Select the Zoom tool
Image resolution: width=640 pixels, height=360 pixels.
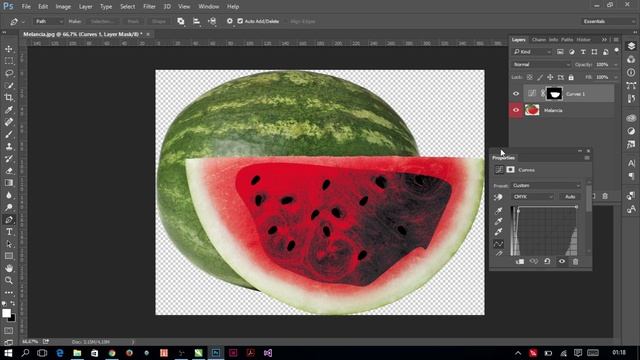coord(9,280)
